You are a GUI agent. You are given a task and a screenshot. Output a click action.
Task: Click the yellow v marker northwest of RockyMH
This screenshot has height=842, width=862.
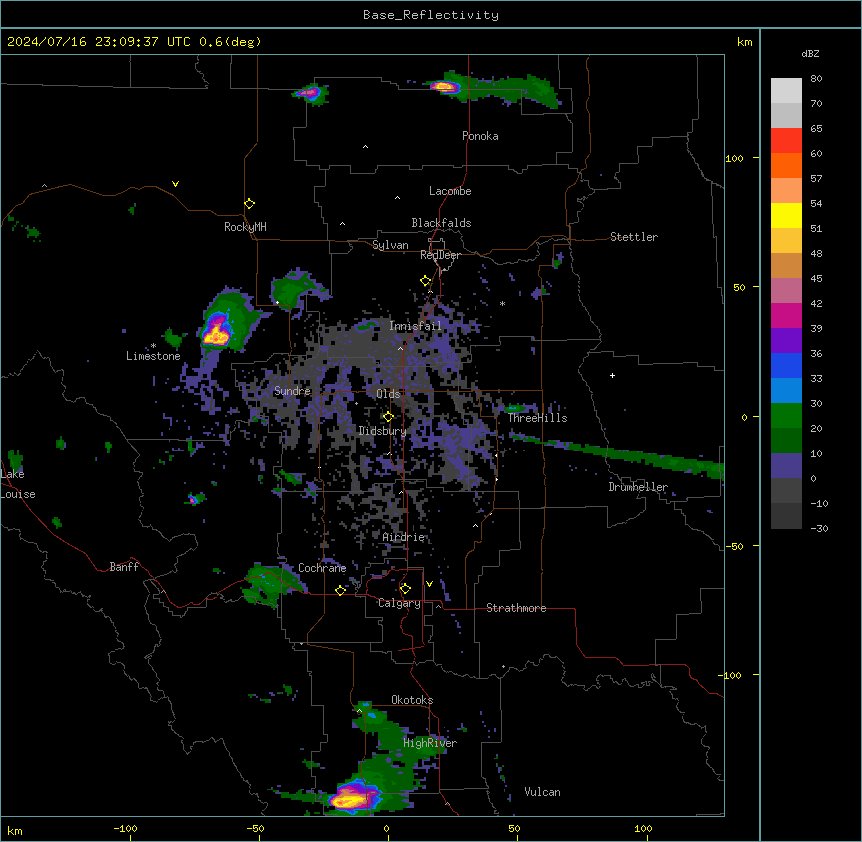[x=175, y=184]
